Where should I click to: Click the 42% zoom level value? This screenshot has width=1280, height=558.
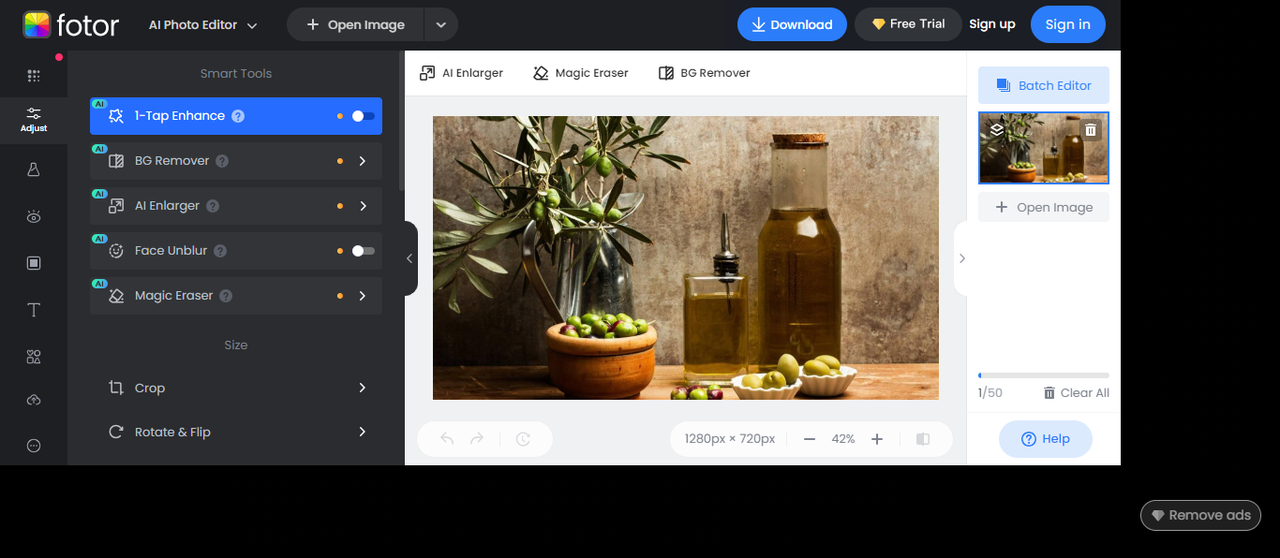point(843,439)
